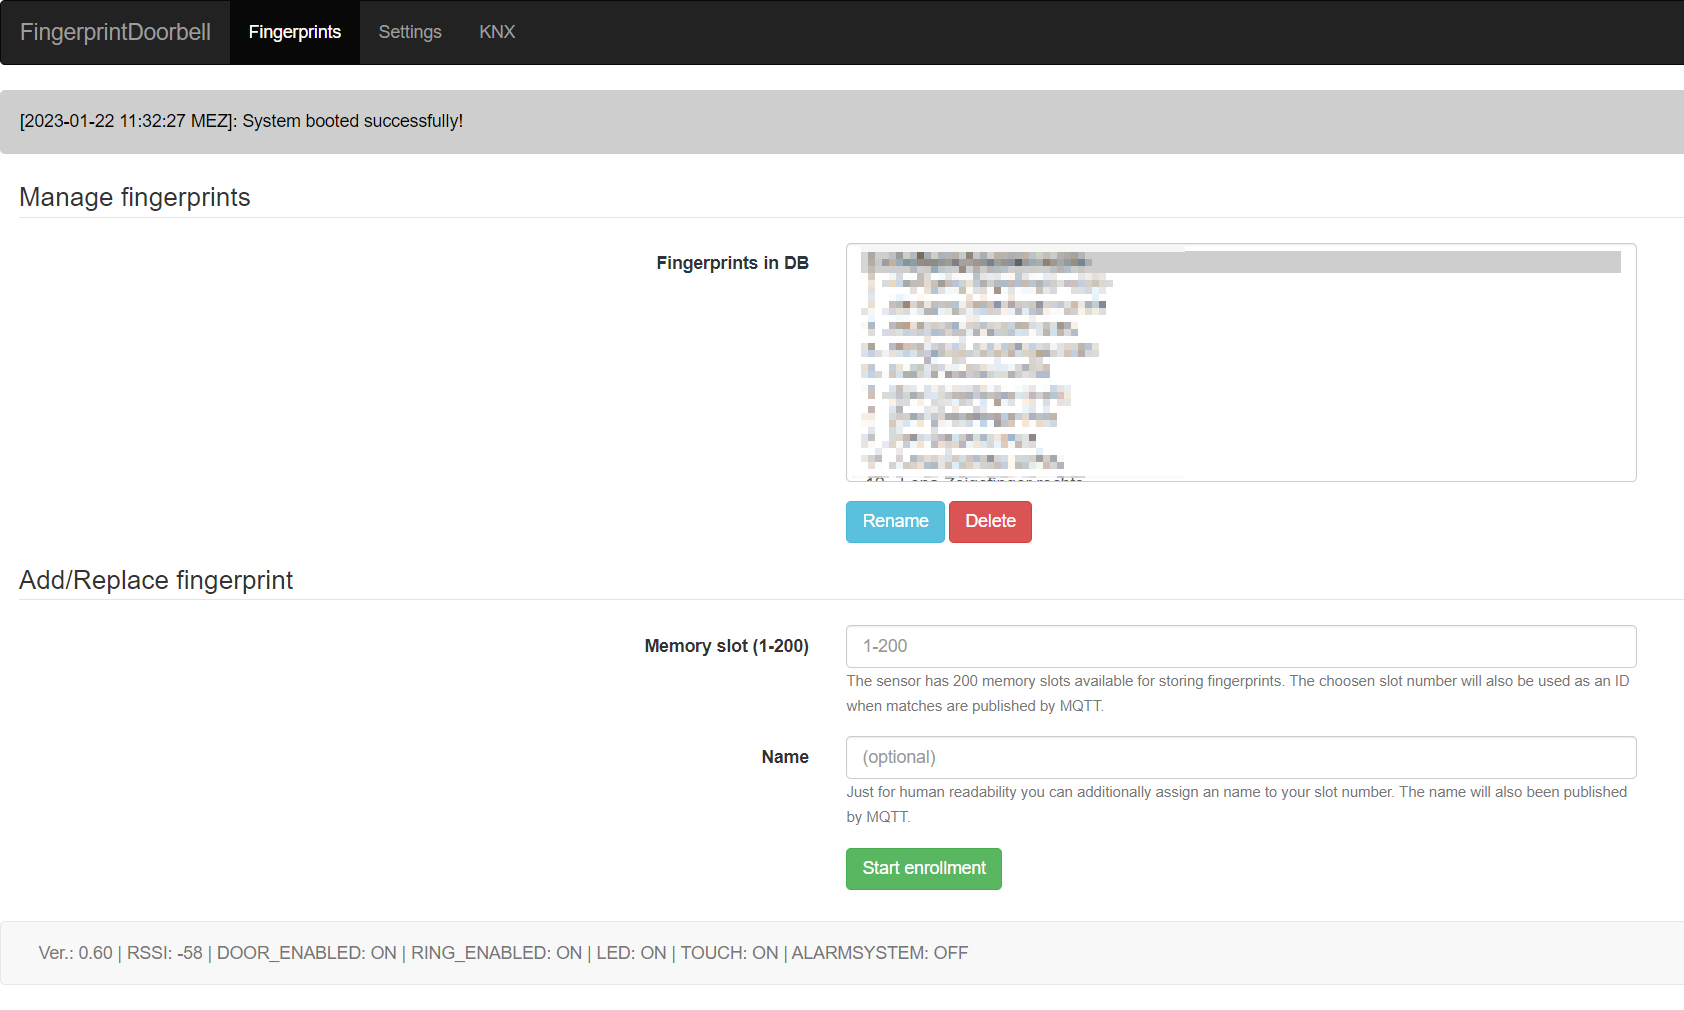Click the name help text about MQTT
Viewport: 1684px width, 1010px height.
(1236, 804)
